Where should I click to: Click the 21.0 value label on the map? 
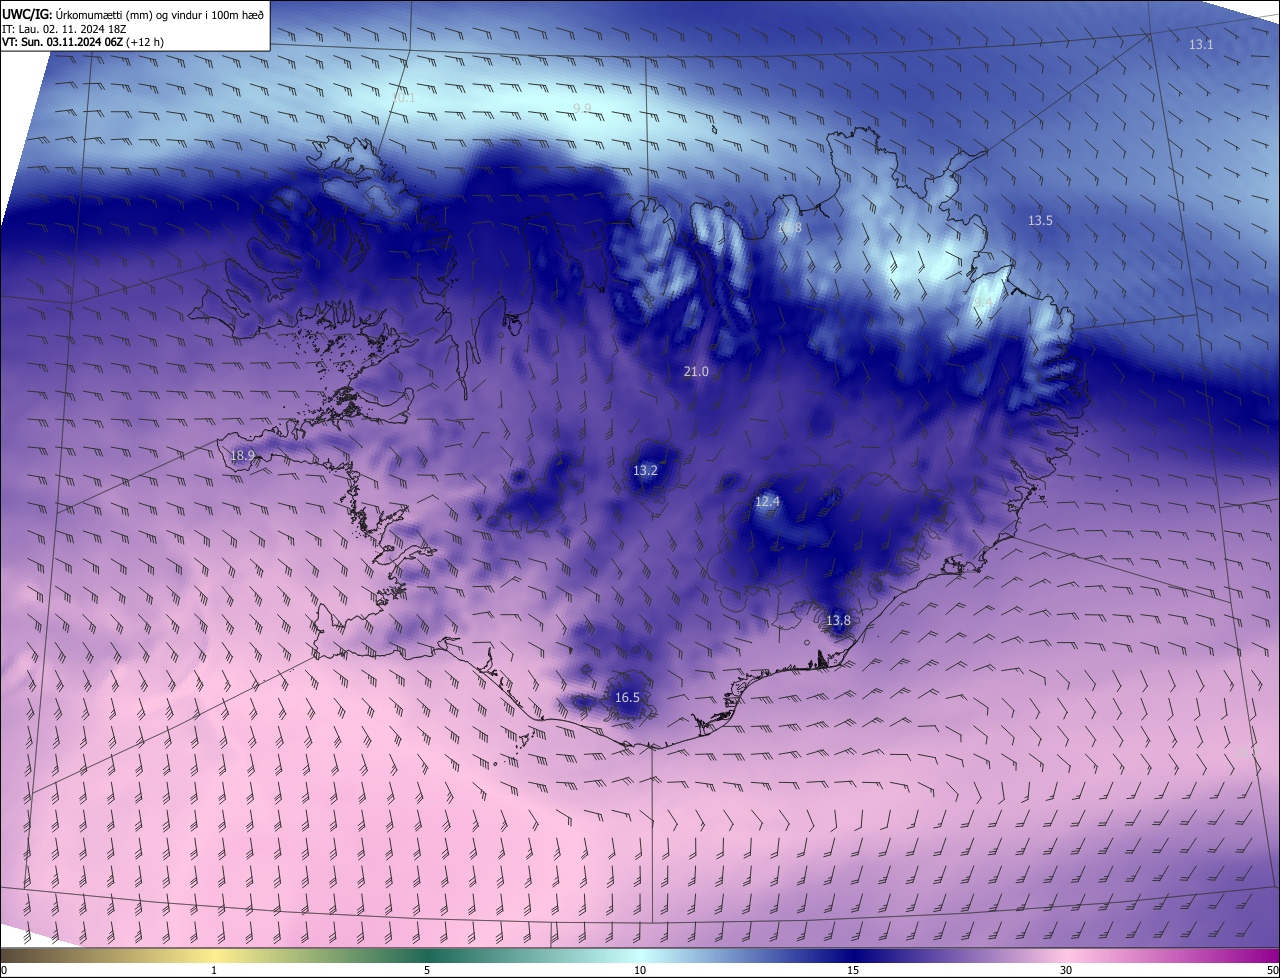696,372
